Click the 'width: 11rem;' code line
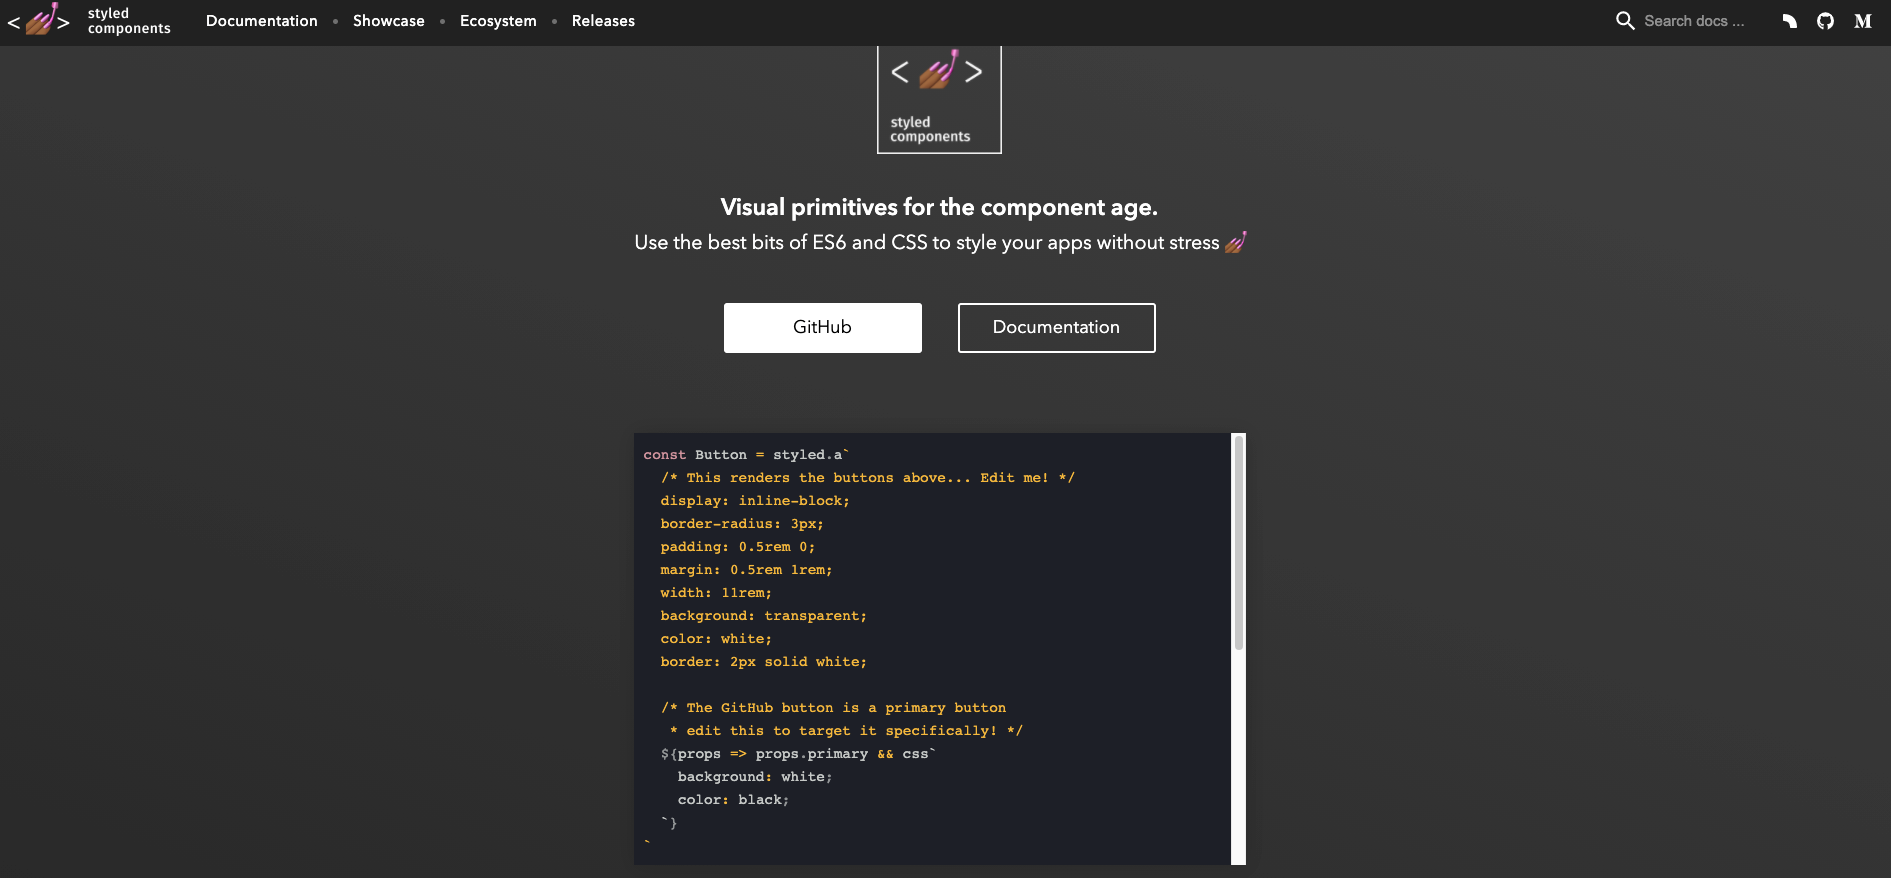The width and height of the screenshot is (1891, 878). tap(716, 593)
